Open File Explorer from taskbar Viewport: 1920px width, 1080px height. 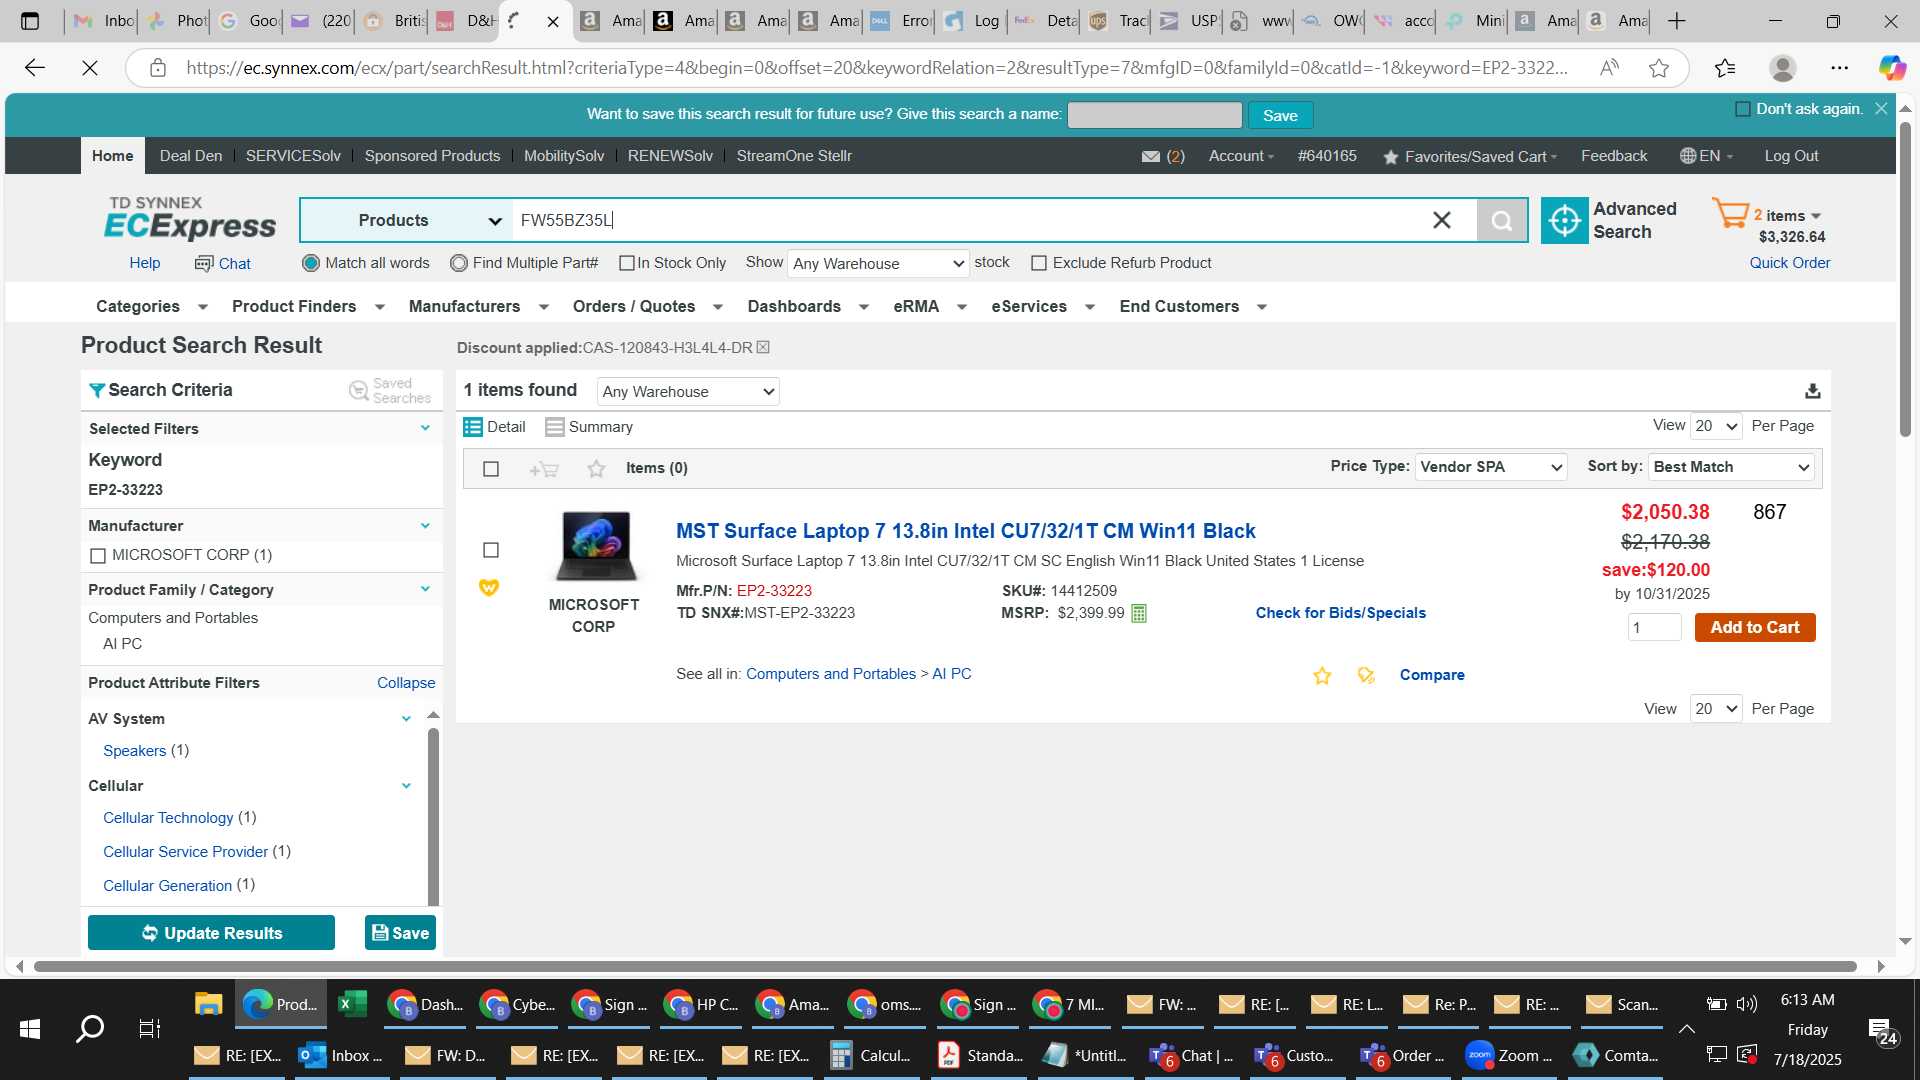coord(208,1004)
